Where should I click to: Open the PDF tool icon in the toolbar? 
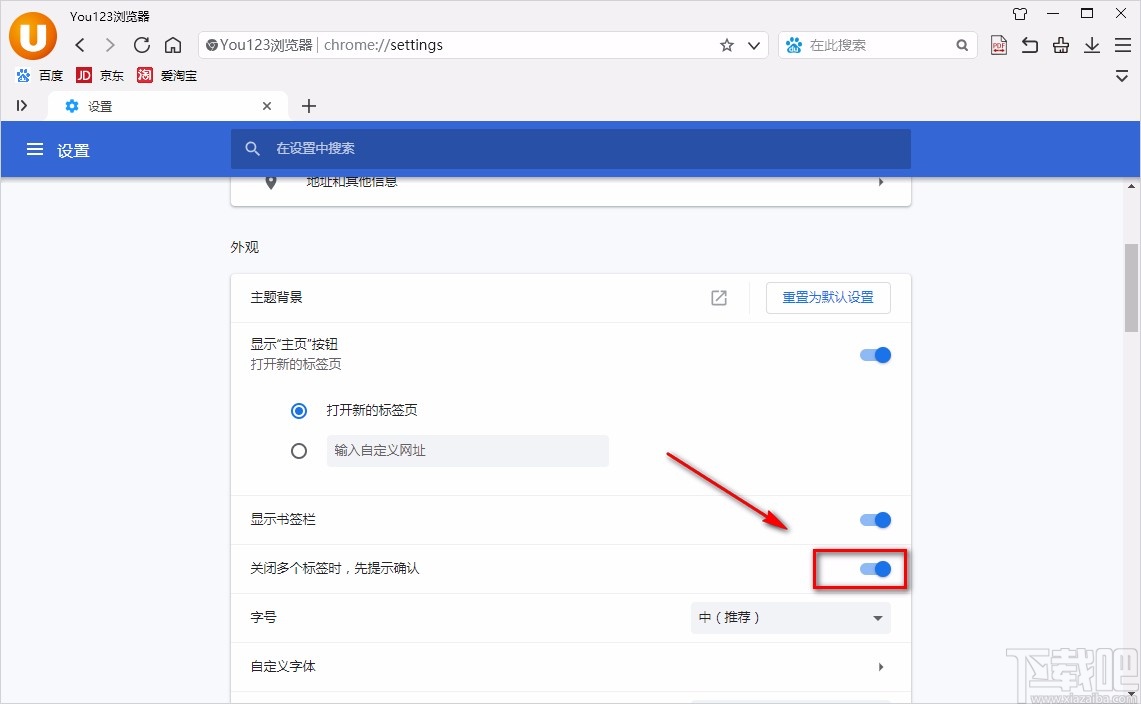click(x=998, y=45)
